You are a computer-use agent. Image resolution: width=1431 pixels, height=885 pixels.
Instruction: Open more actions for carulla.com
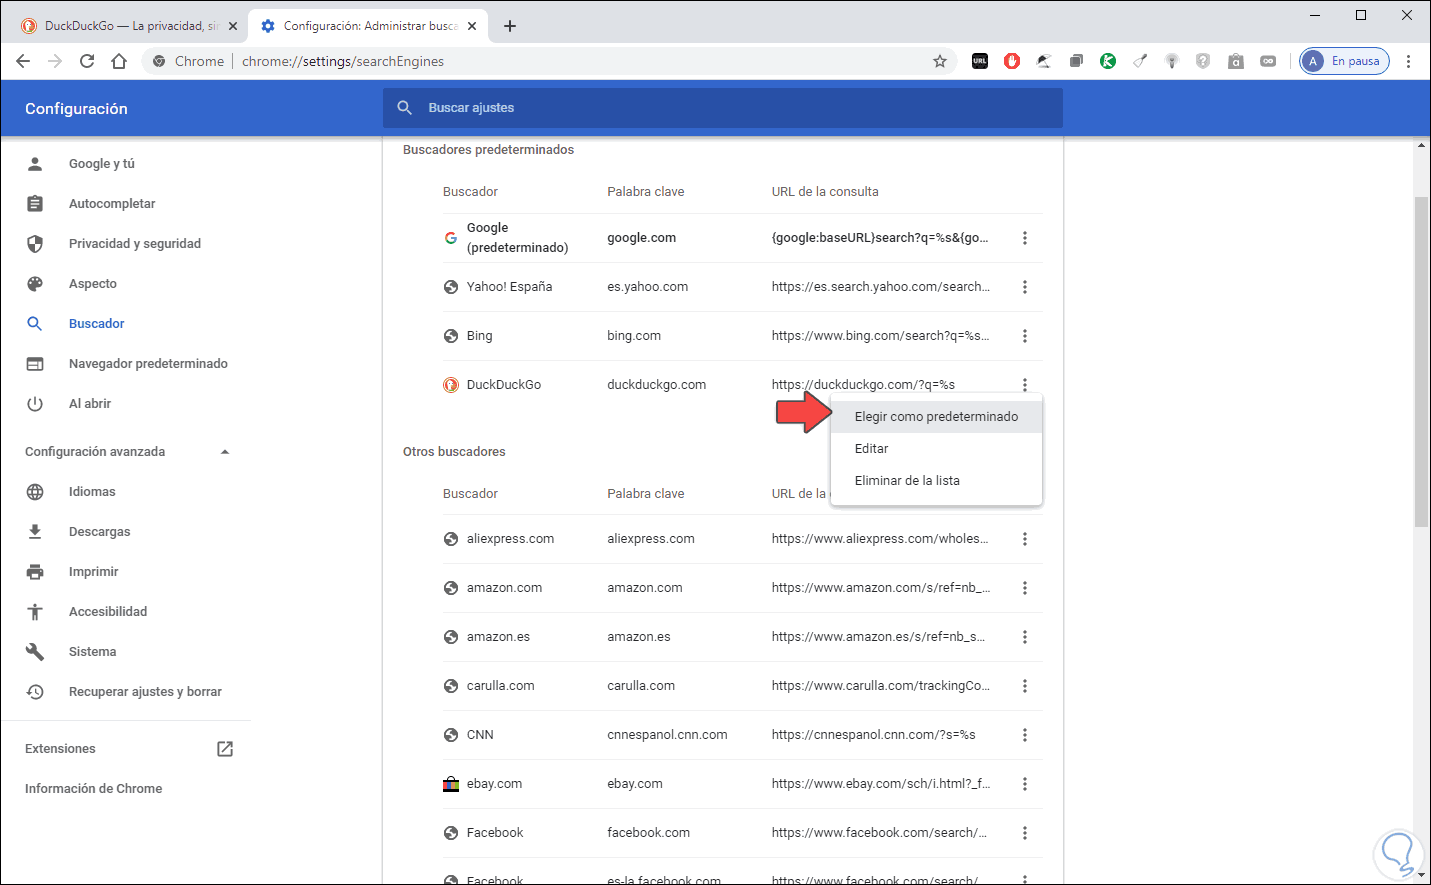[x=1025, y=686]
